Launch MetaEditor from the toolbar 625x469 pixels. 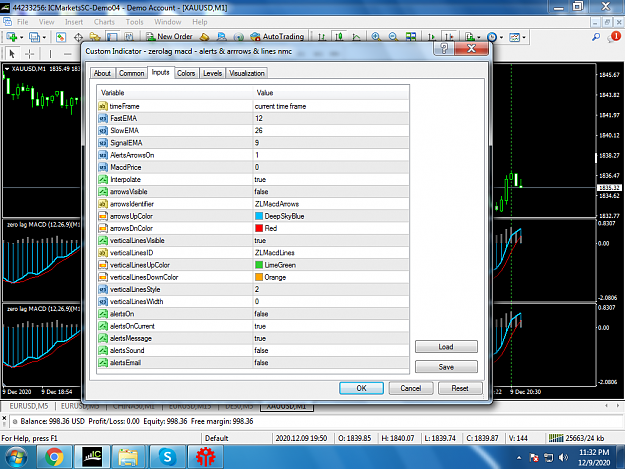click(204, 37)
